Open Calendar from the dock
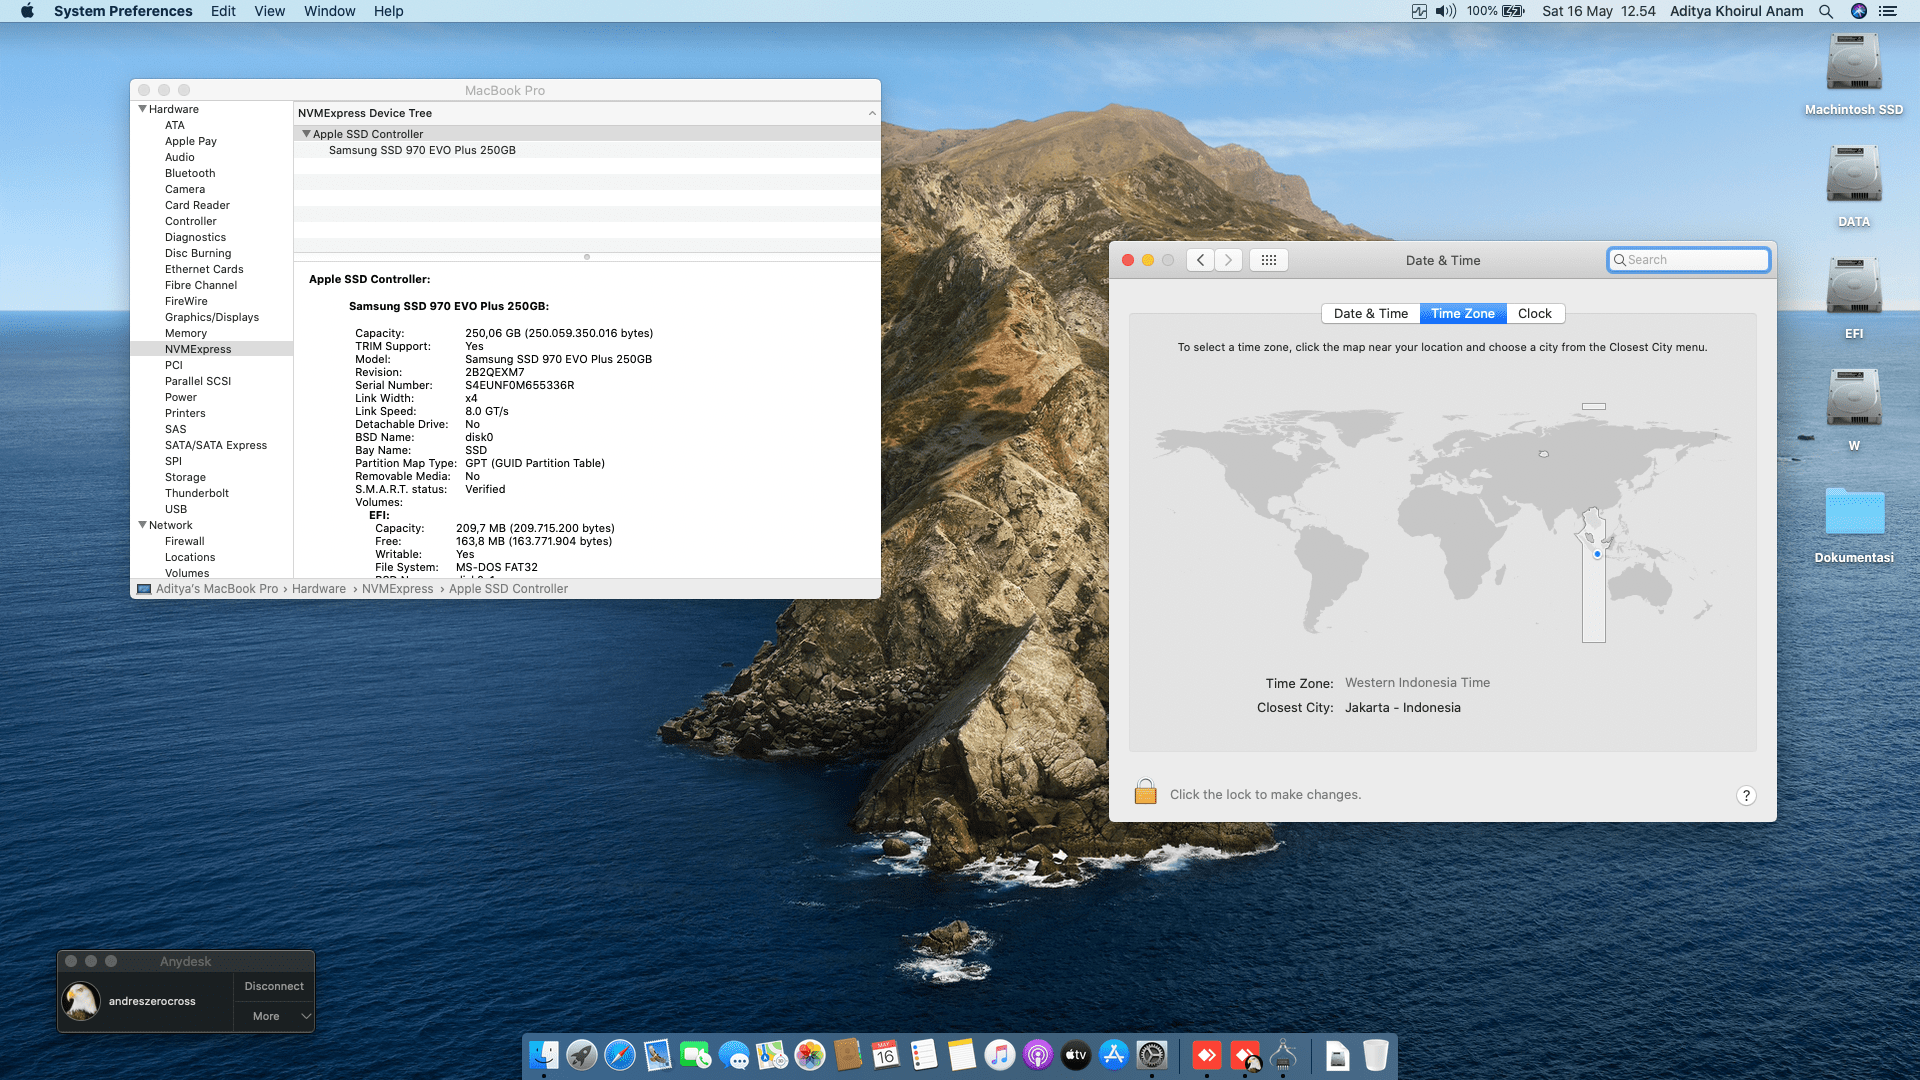1920x1080 pixels. 886,1055
